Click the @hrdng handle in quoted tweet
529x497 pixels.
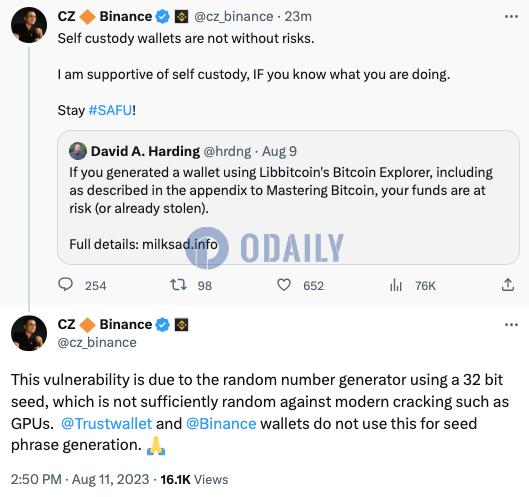227,151
